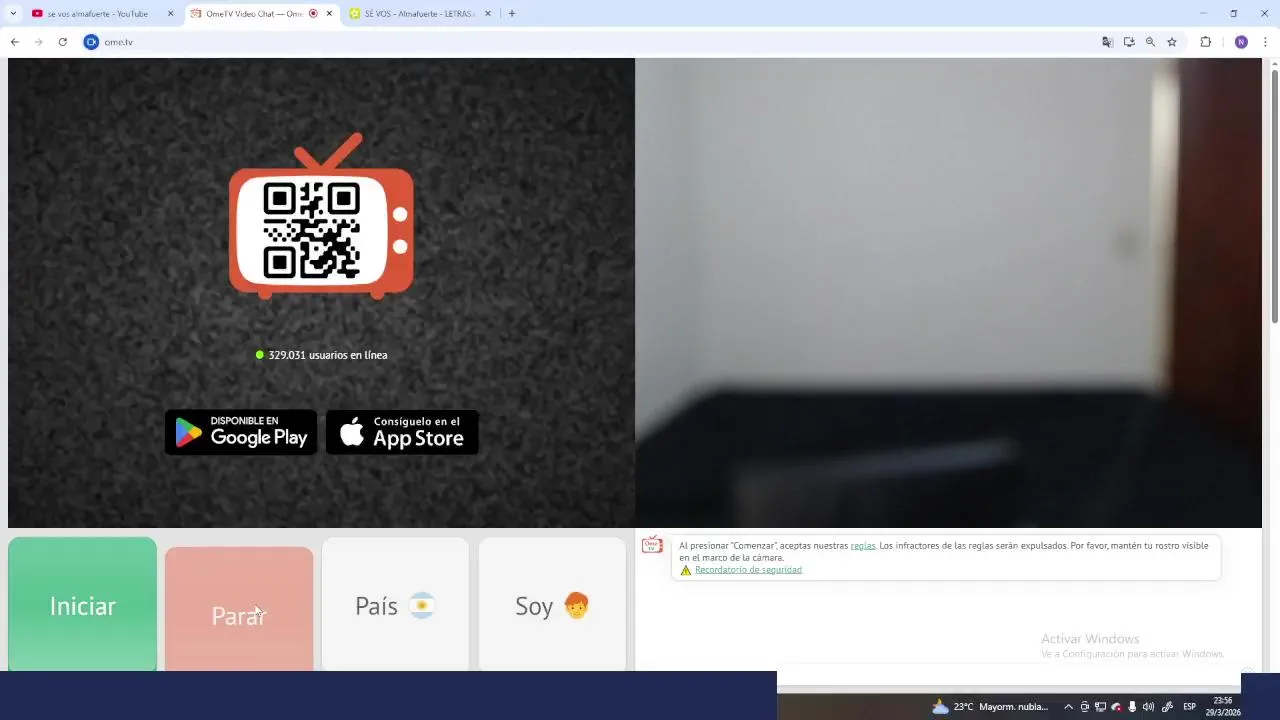
Task: Open the 'reglas' rules link
Action: coord(863,546)
